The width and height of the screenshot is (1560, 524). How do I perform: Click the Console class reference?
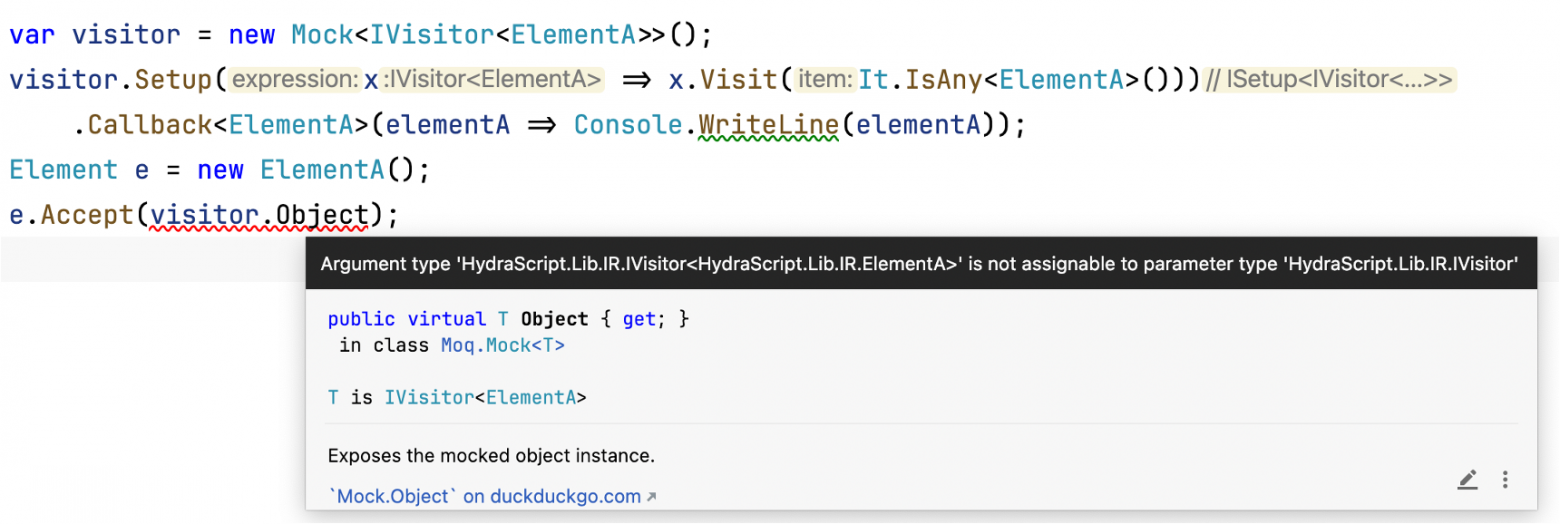tap(629, 125)
